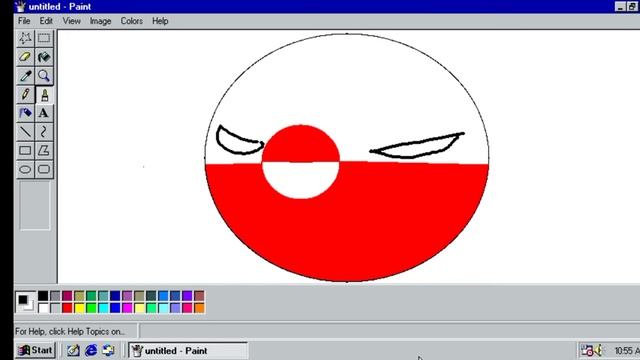Screen dimensions: 640x360
Task: Choose the Rectangle shape tool
Action: [x=25, y=151]
